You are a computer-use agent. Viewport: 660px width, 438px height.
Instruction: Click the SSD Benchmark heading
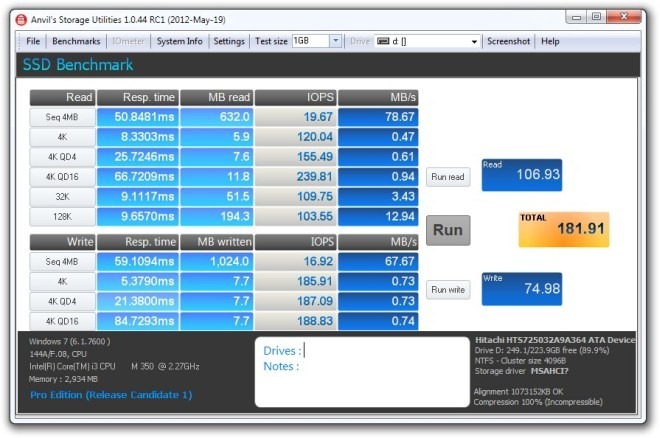tap(78, 65)
